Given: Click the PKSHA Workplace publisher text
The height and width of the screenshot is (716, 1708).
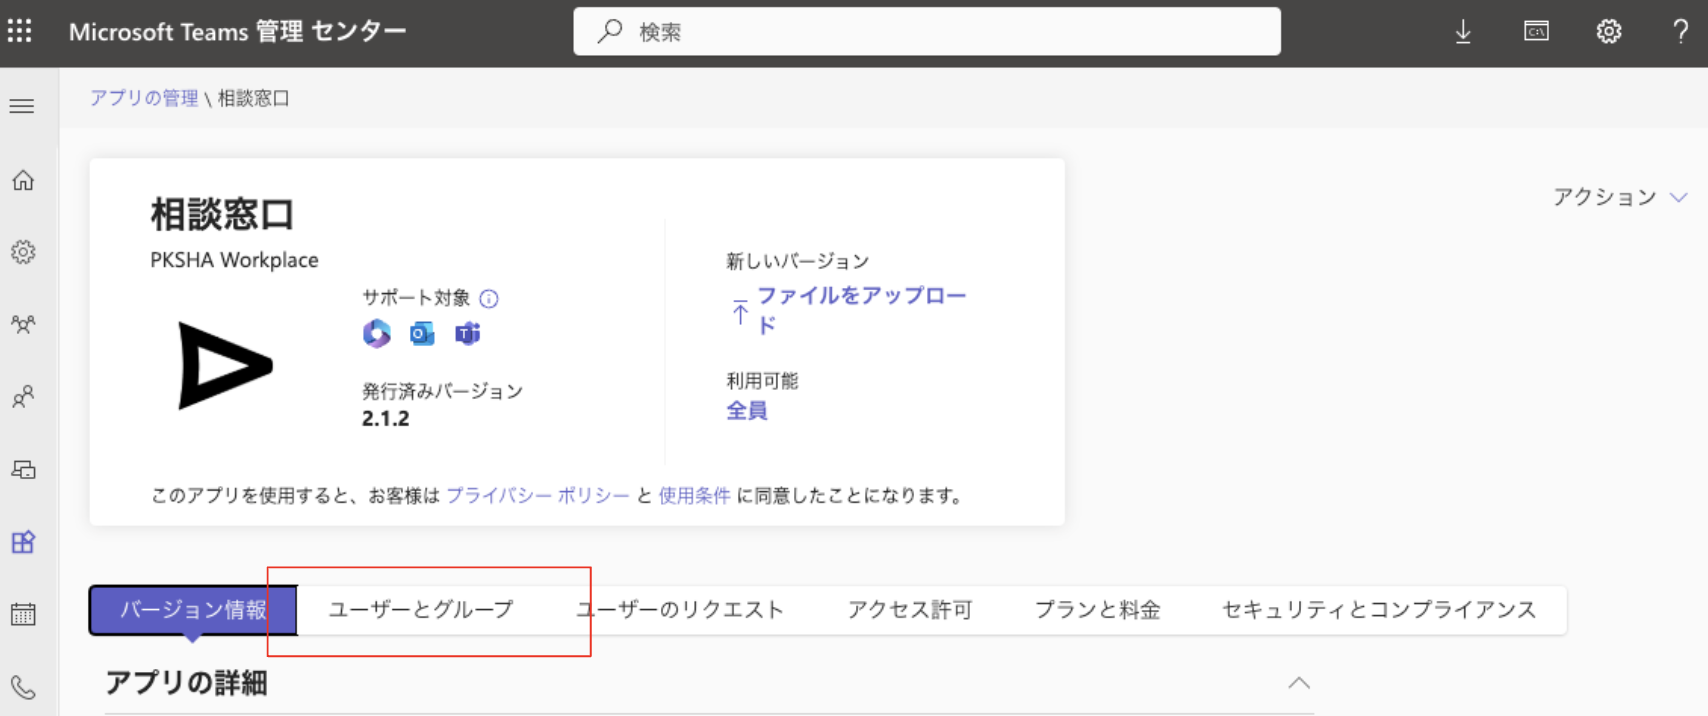Looking at the screenshot, I should (x=234, y=260).
